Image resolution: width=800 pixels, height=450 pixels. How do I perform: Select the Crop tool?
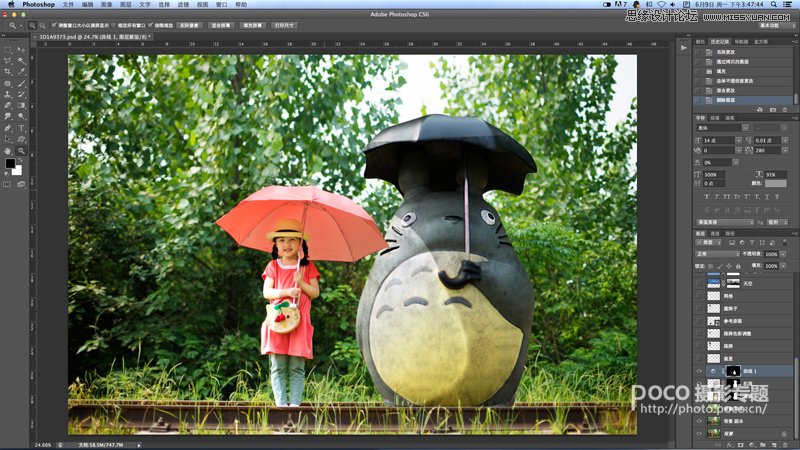click(x=8, y=72)
